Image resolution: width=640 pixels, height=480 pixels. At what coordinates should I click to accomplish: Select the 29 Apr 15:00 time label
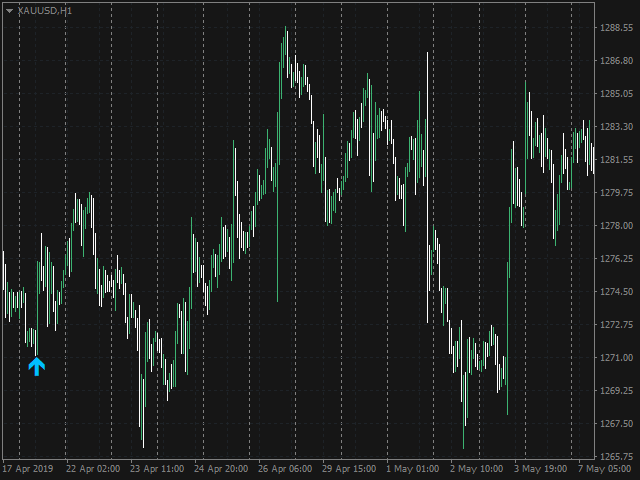click(x=349, y=469)
